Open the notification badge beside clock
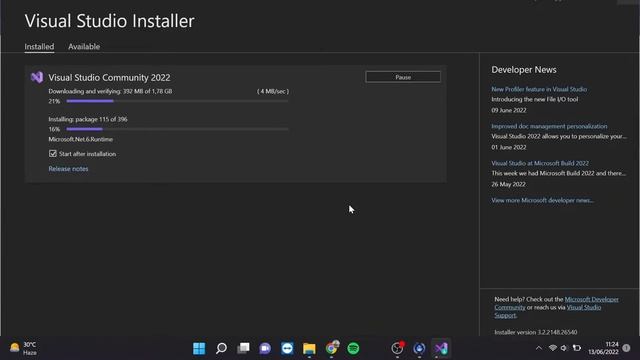Image resolution: width=640 pixels, height=360 pixels. coord(627,348)
